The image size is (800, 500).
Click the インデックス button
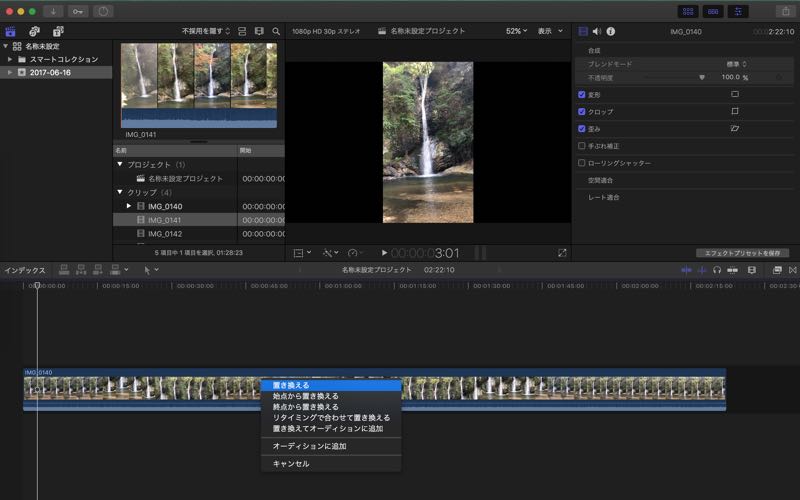24,270
